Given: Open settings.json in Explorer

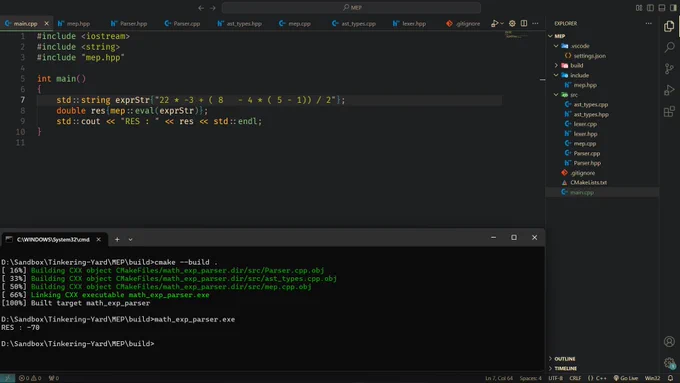Looking at the screenshot, I should pos(589,56).
